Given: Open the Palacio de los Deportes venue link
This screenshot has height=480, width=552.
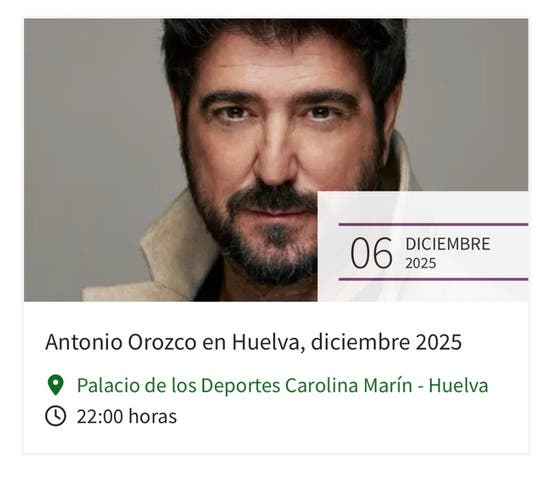Looking at the screenshot, I should click(x=282, y=385).
